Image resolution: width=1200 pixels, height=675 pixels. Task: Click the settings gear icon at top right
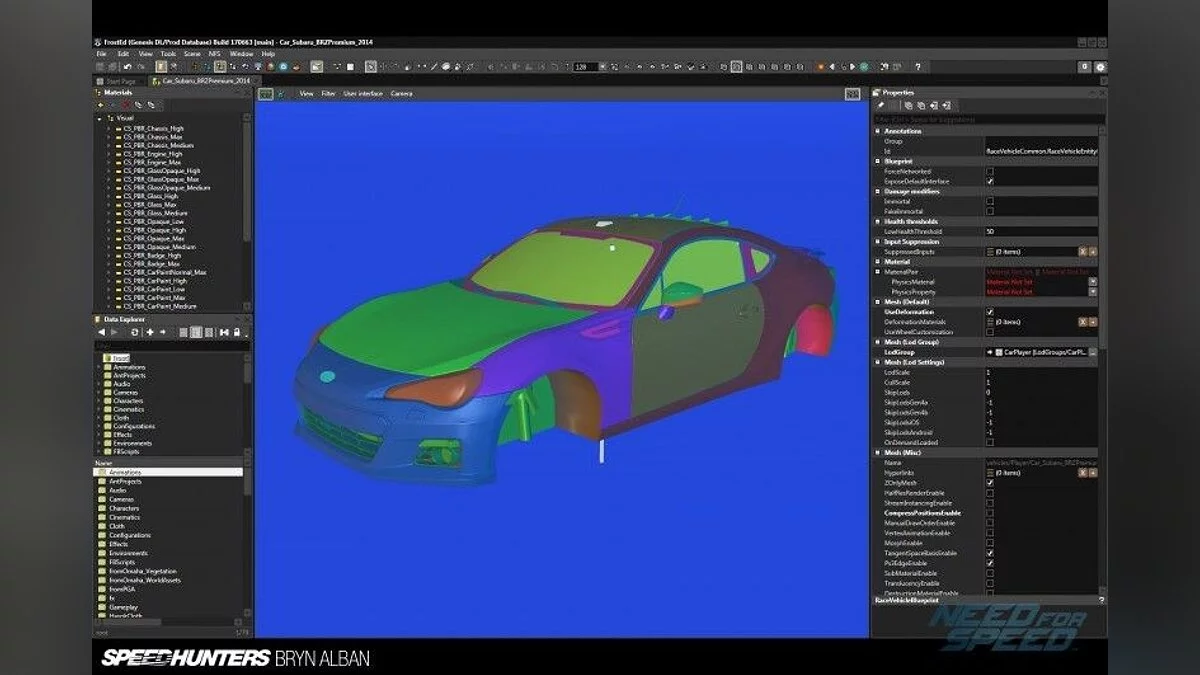(x=1100, y=67)
